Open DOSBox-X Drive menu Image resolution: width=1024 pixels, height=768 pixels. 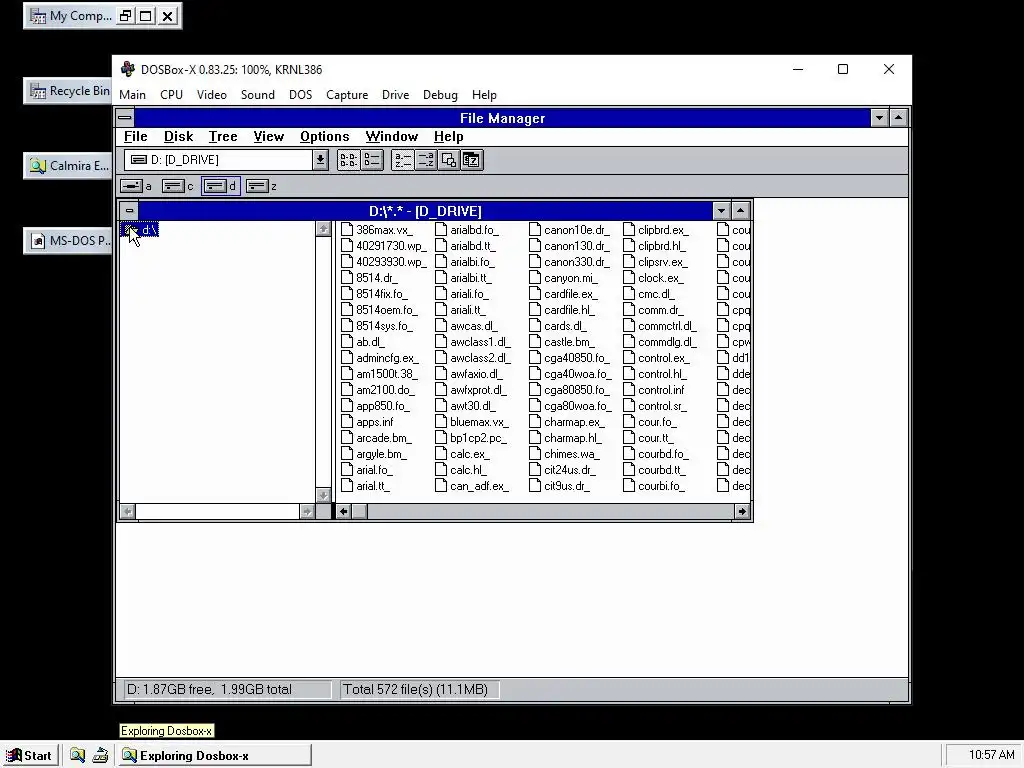click(x=395, y=95)
